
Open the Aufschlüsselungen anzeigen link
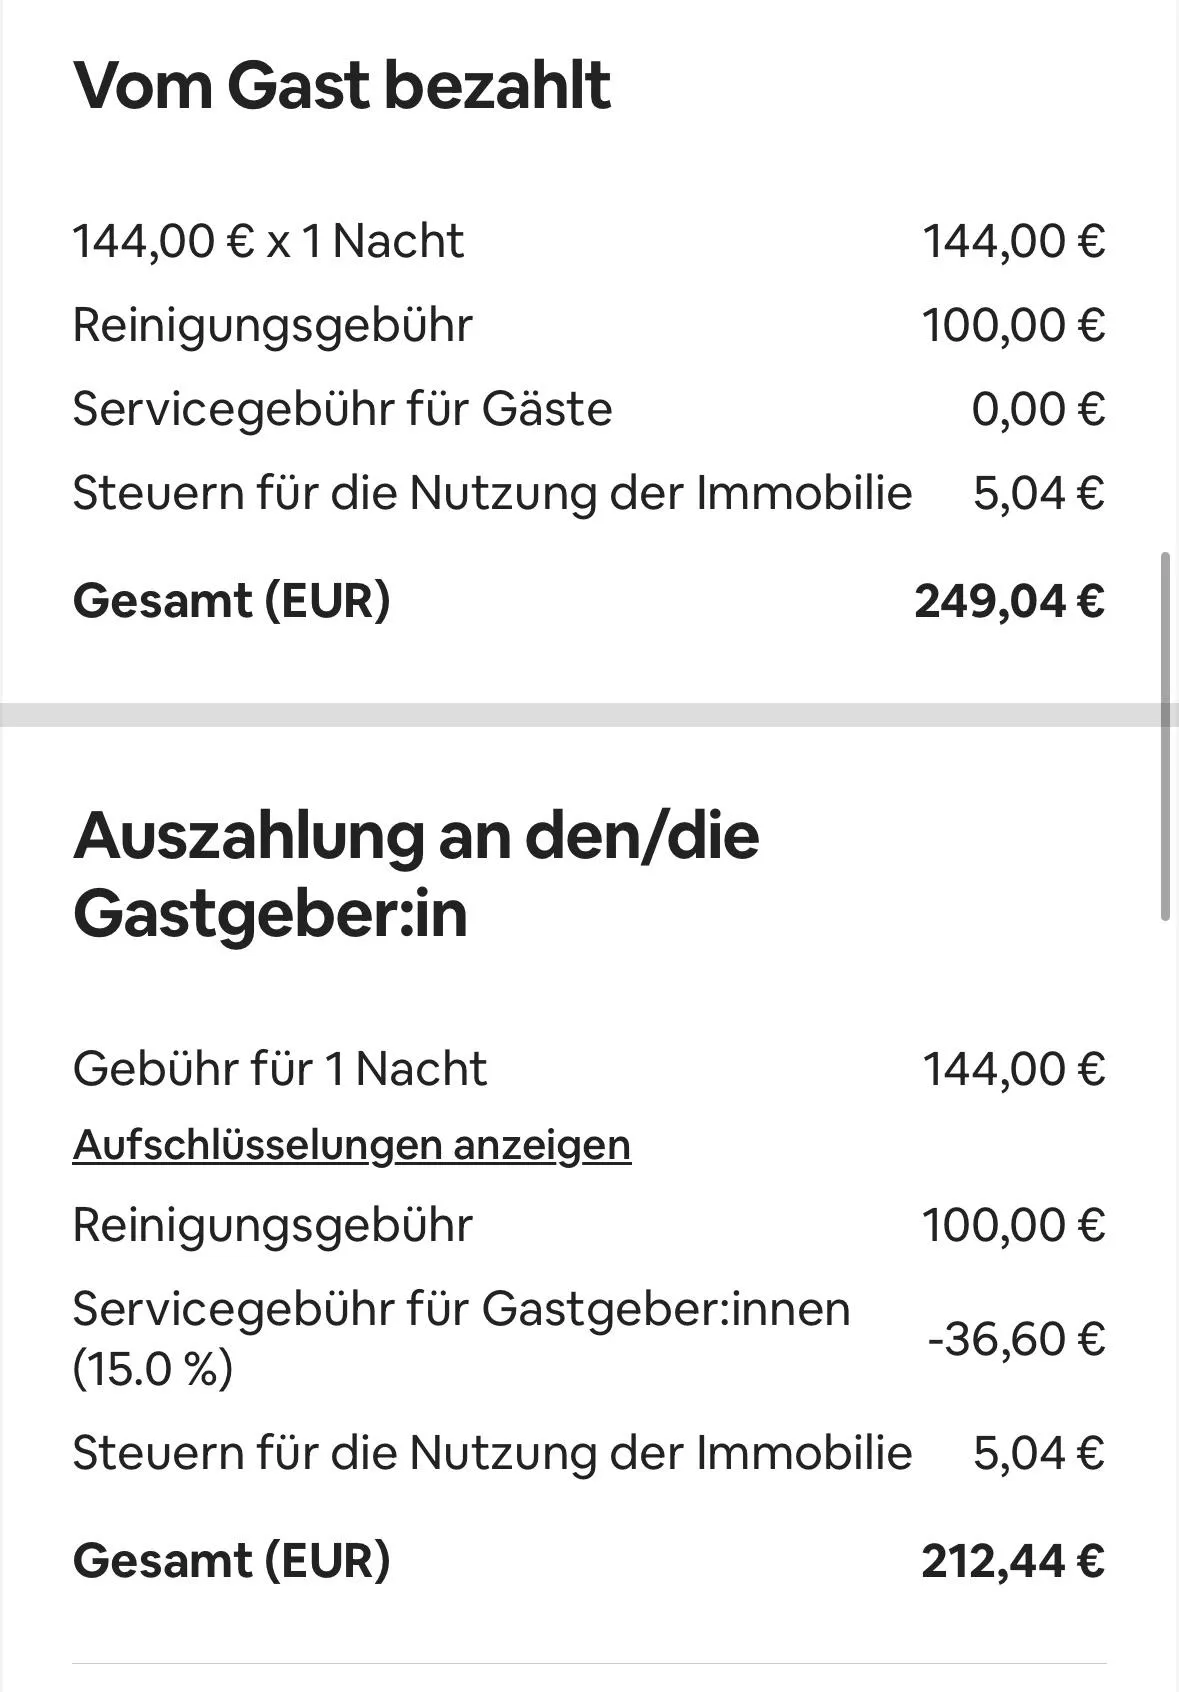coord(352,1145)
